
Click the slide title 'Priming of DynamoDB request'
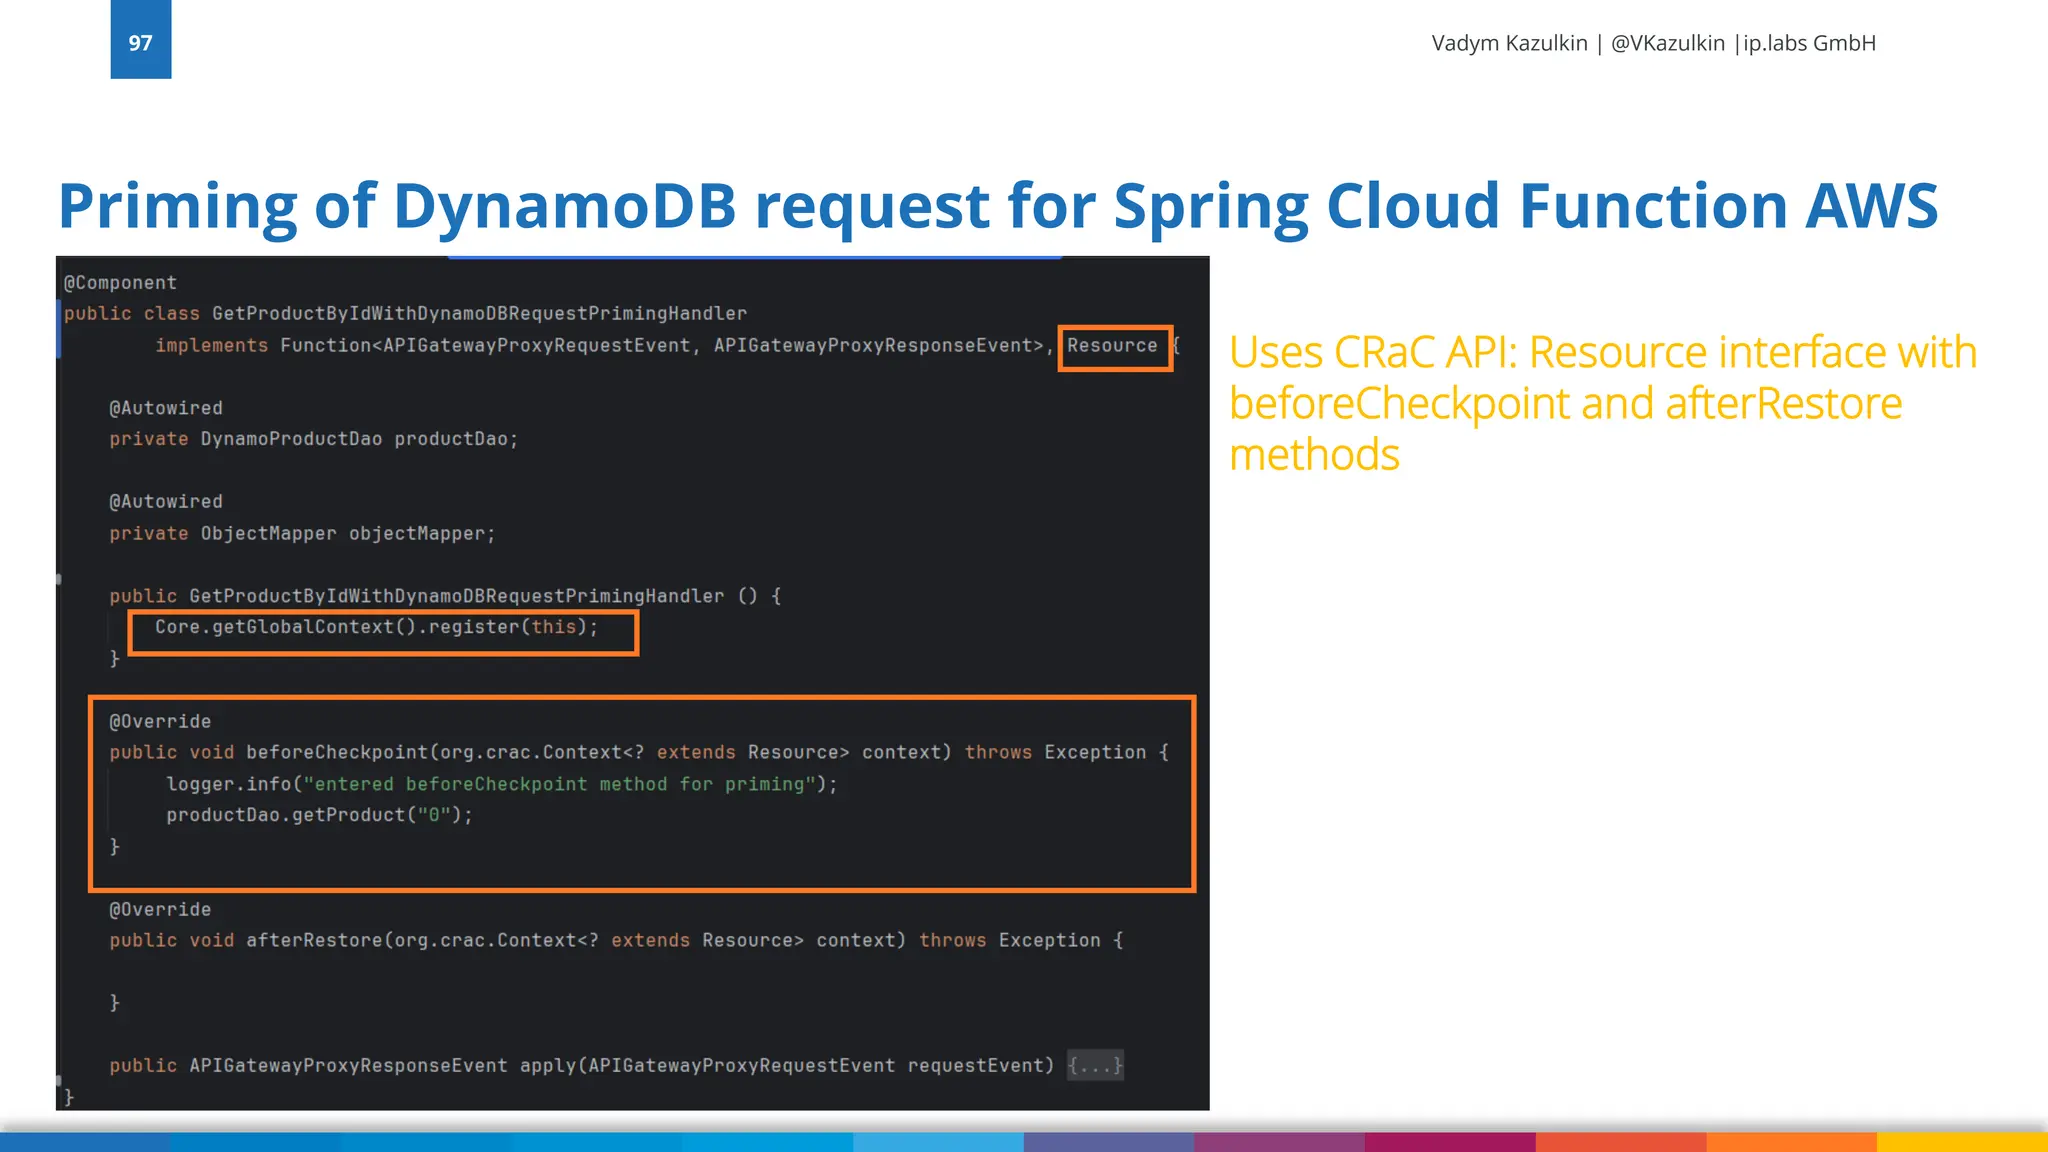coord(533,207)
